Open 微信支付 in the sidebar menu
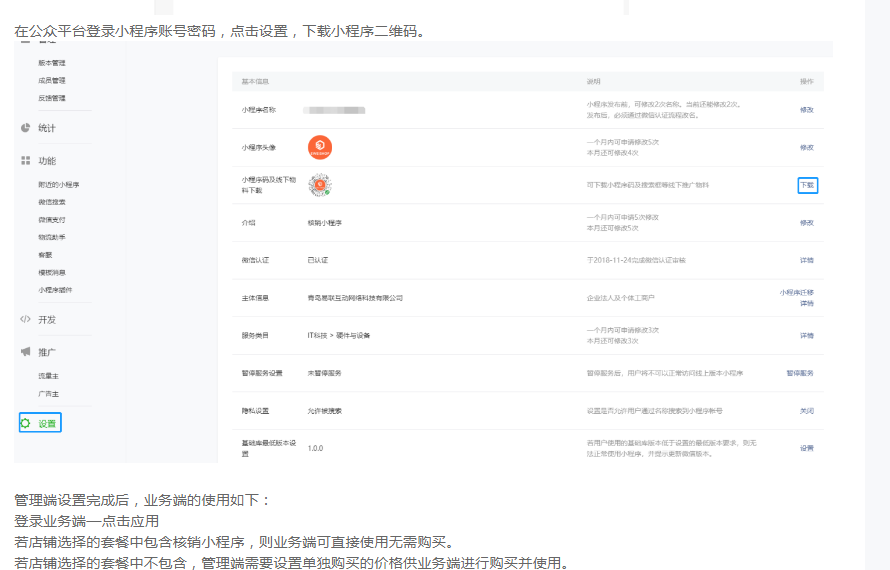 tap(52, 220)
